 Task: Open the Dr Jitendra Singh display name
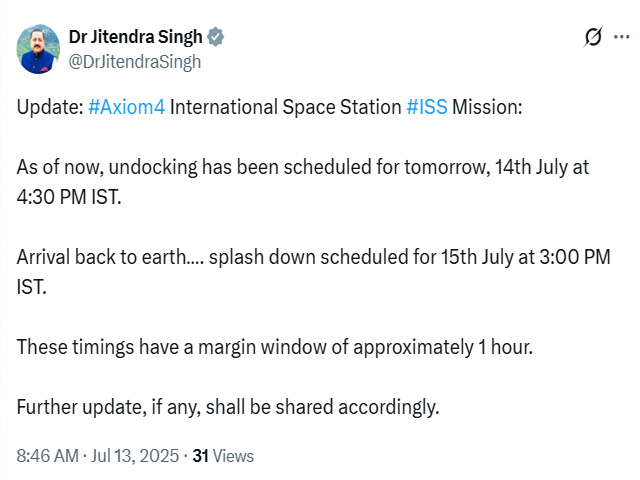click(136, 37)
